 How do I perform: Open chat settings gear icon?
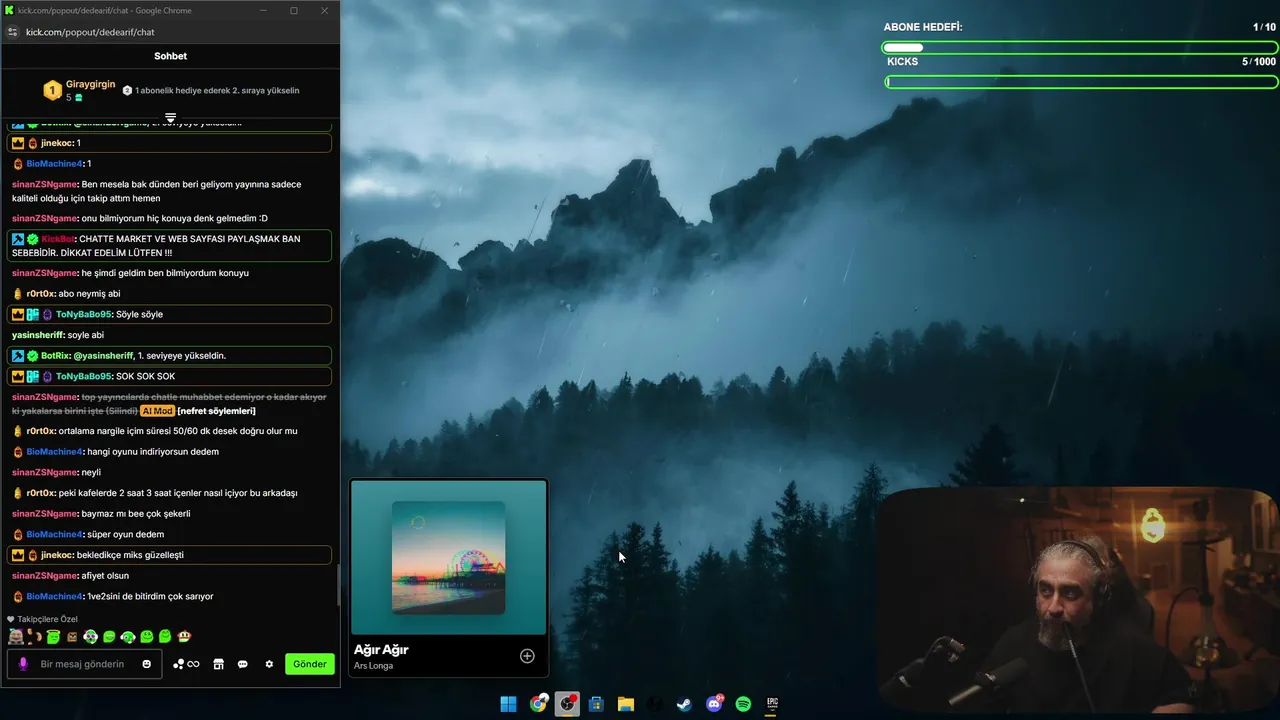click(x=269, y=664)
